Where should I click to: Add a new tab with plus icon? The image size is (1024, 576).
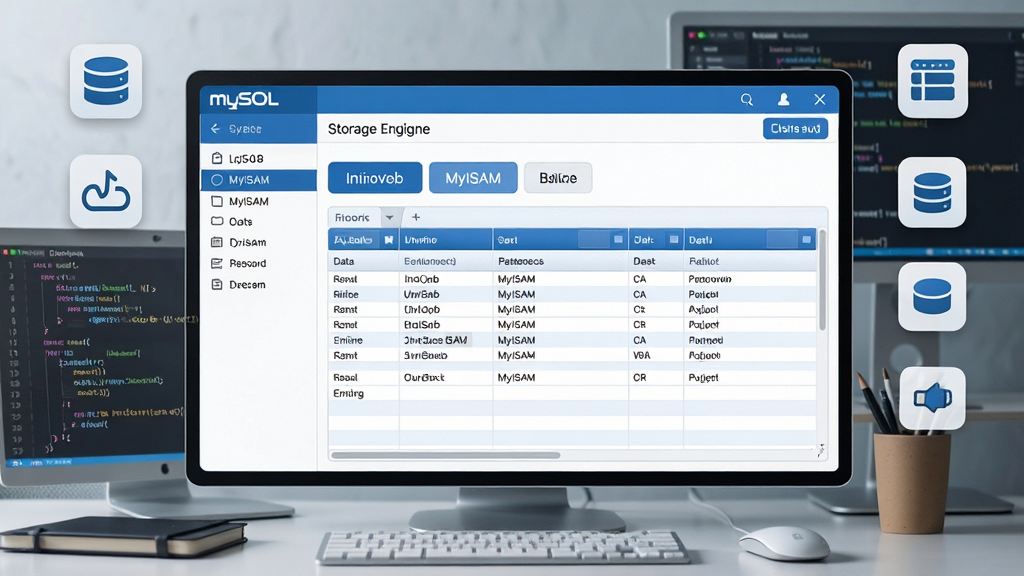416,217
